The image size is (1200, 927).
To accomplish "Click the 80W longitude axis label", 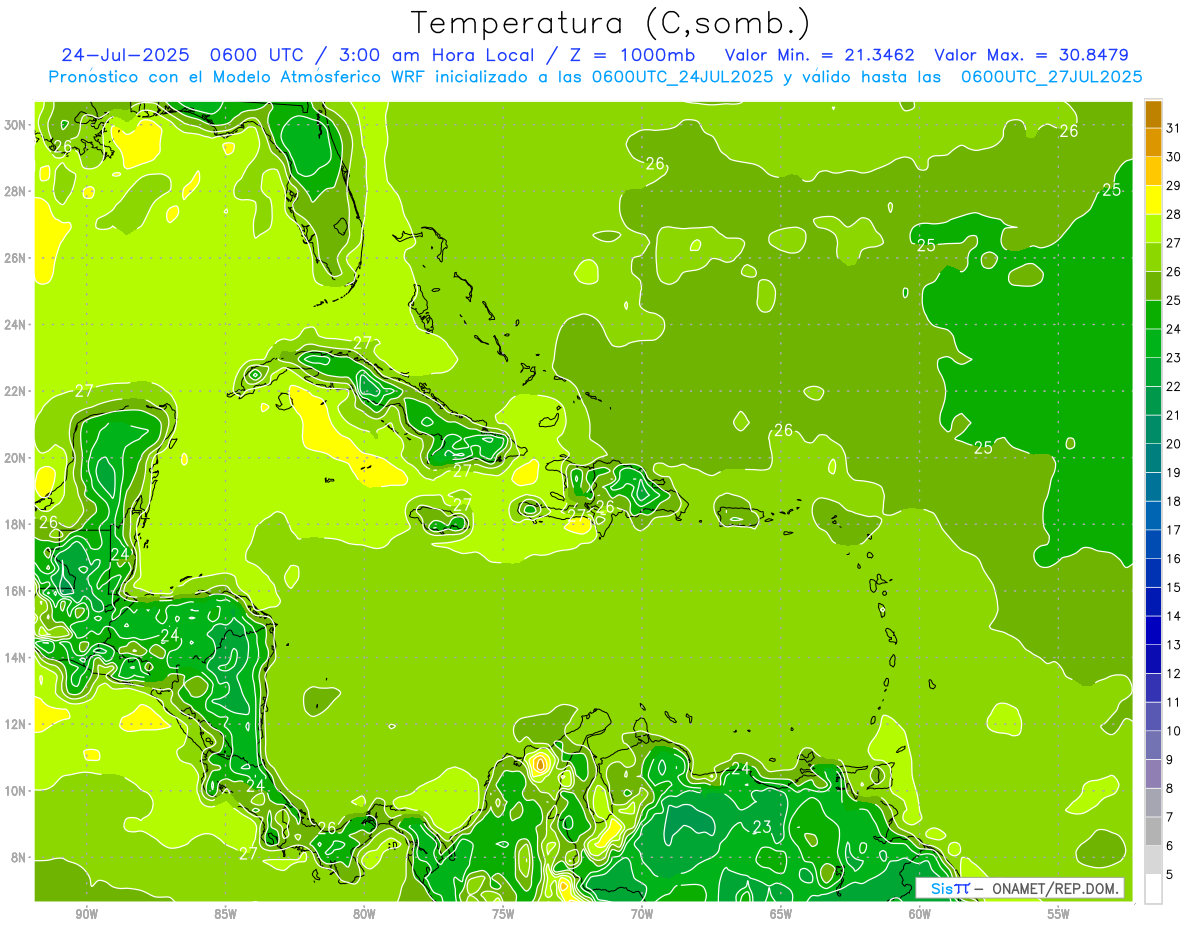I will [x=364, y=913].
